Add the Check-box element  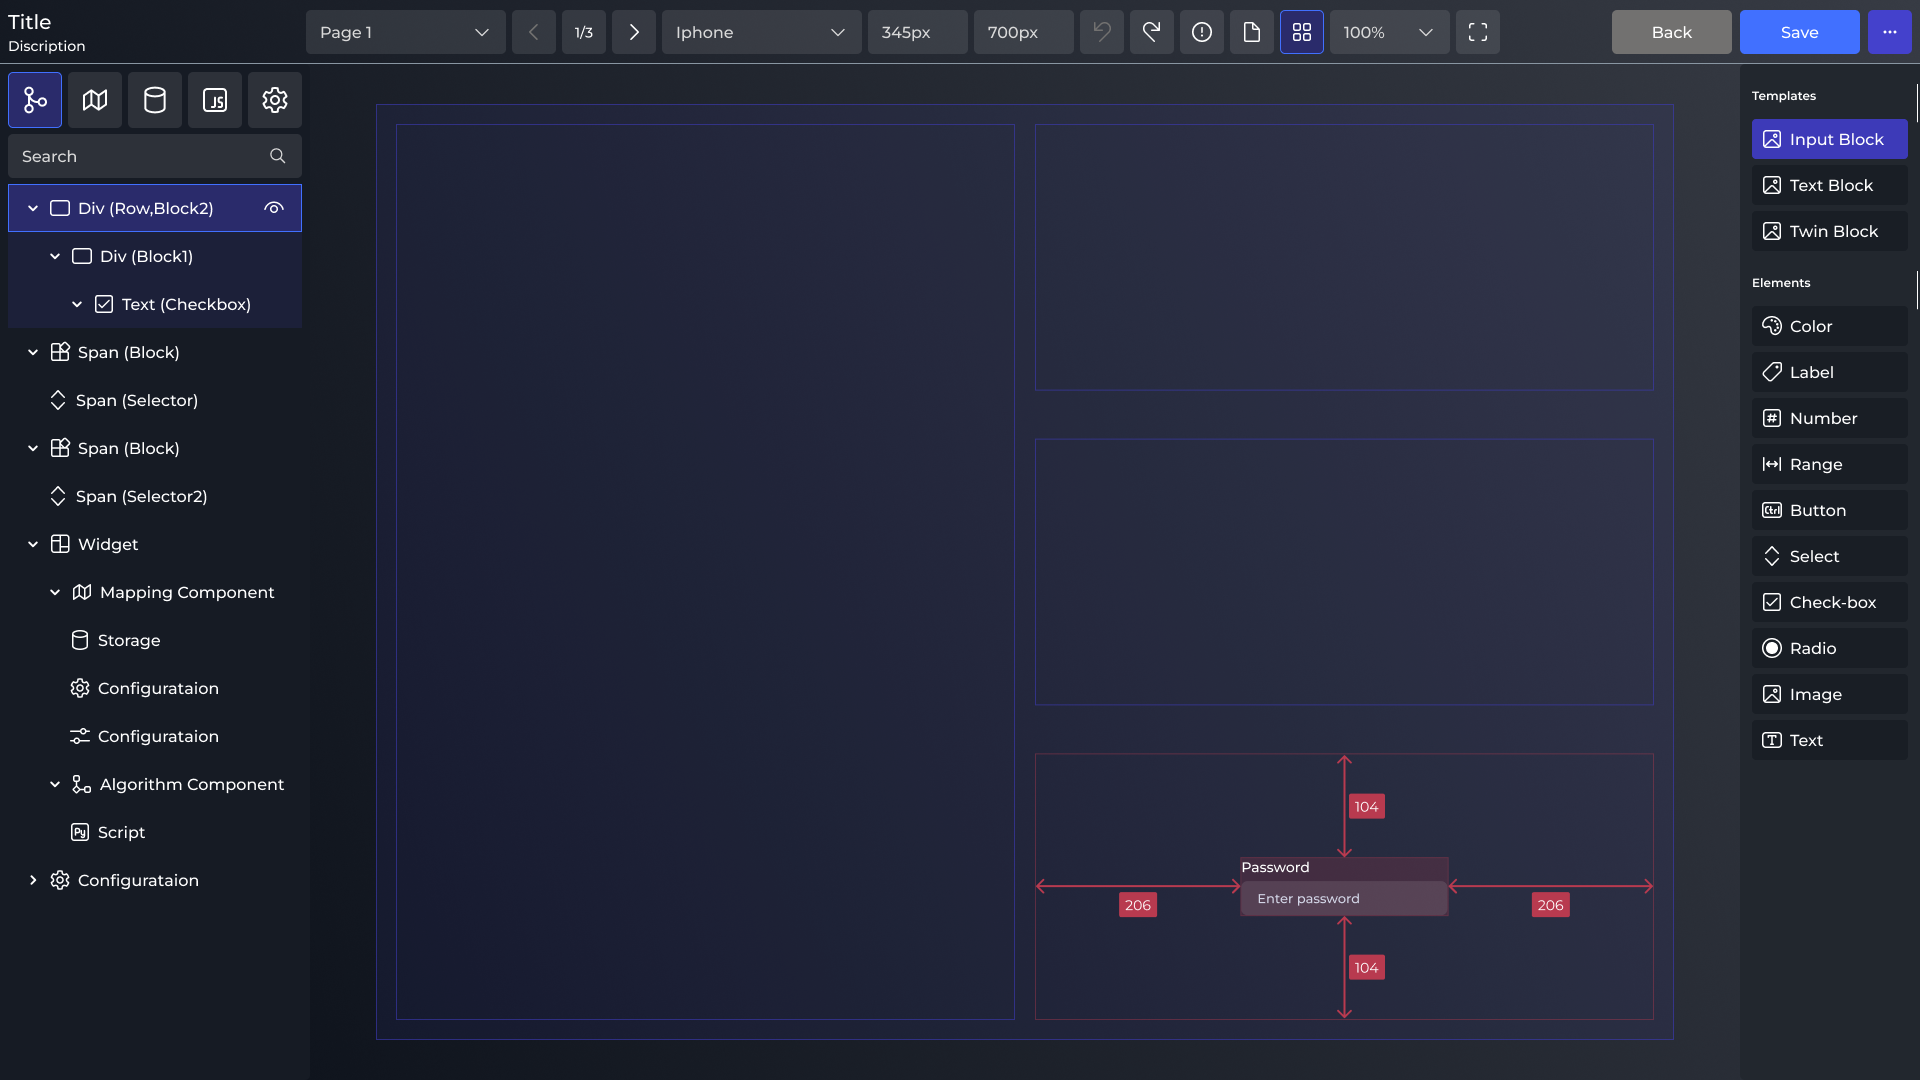coord(1830,602)
